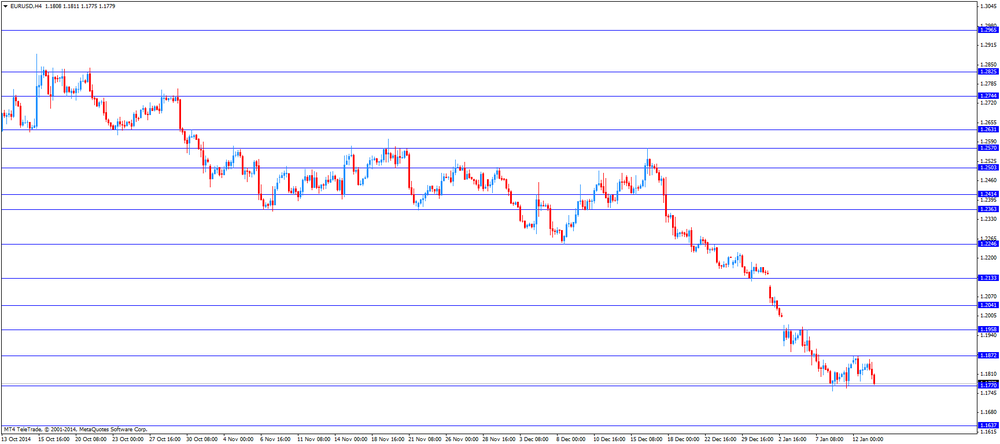Click the EURUSD,H4 chart title text
Viewport: 1000px width, 444px height.
[x=26, y=5]
